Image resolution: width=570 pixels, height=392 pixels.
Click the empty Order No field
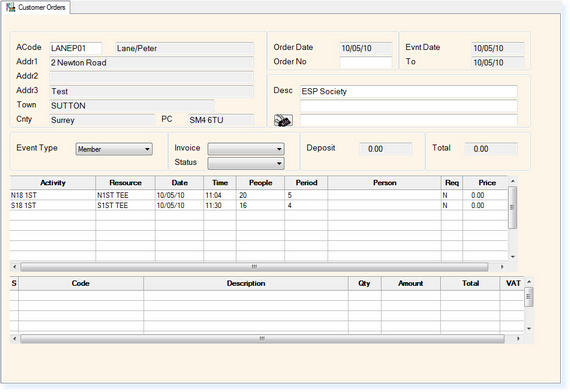click(x=366, y=62)
